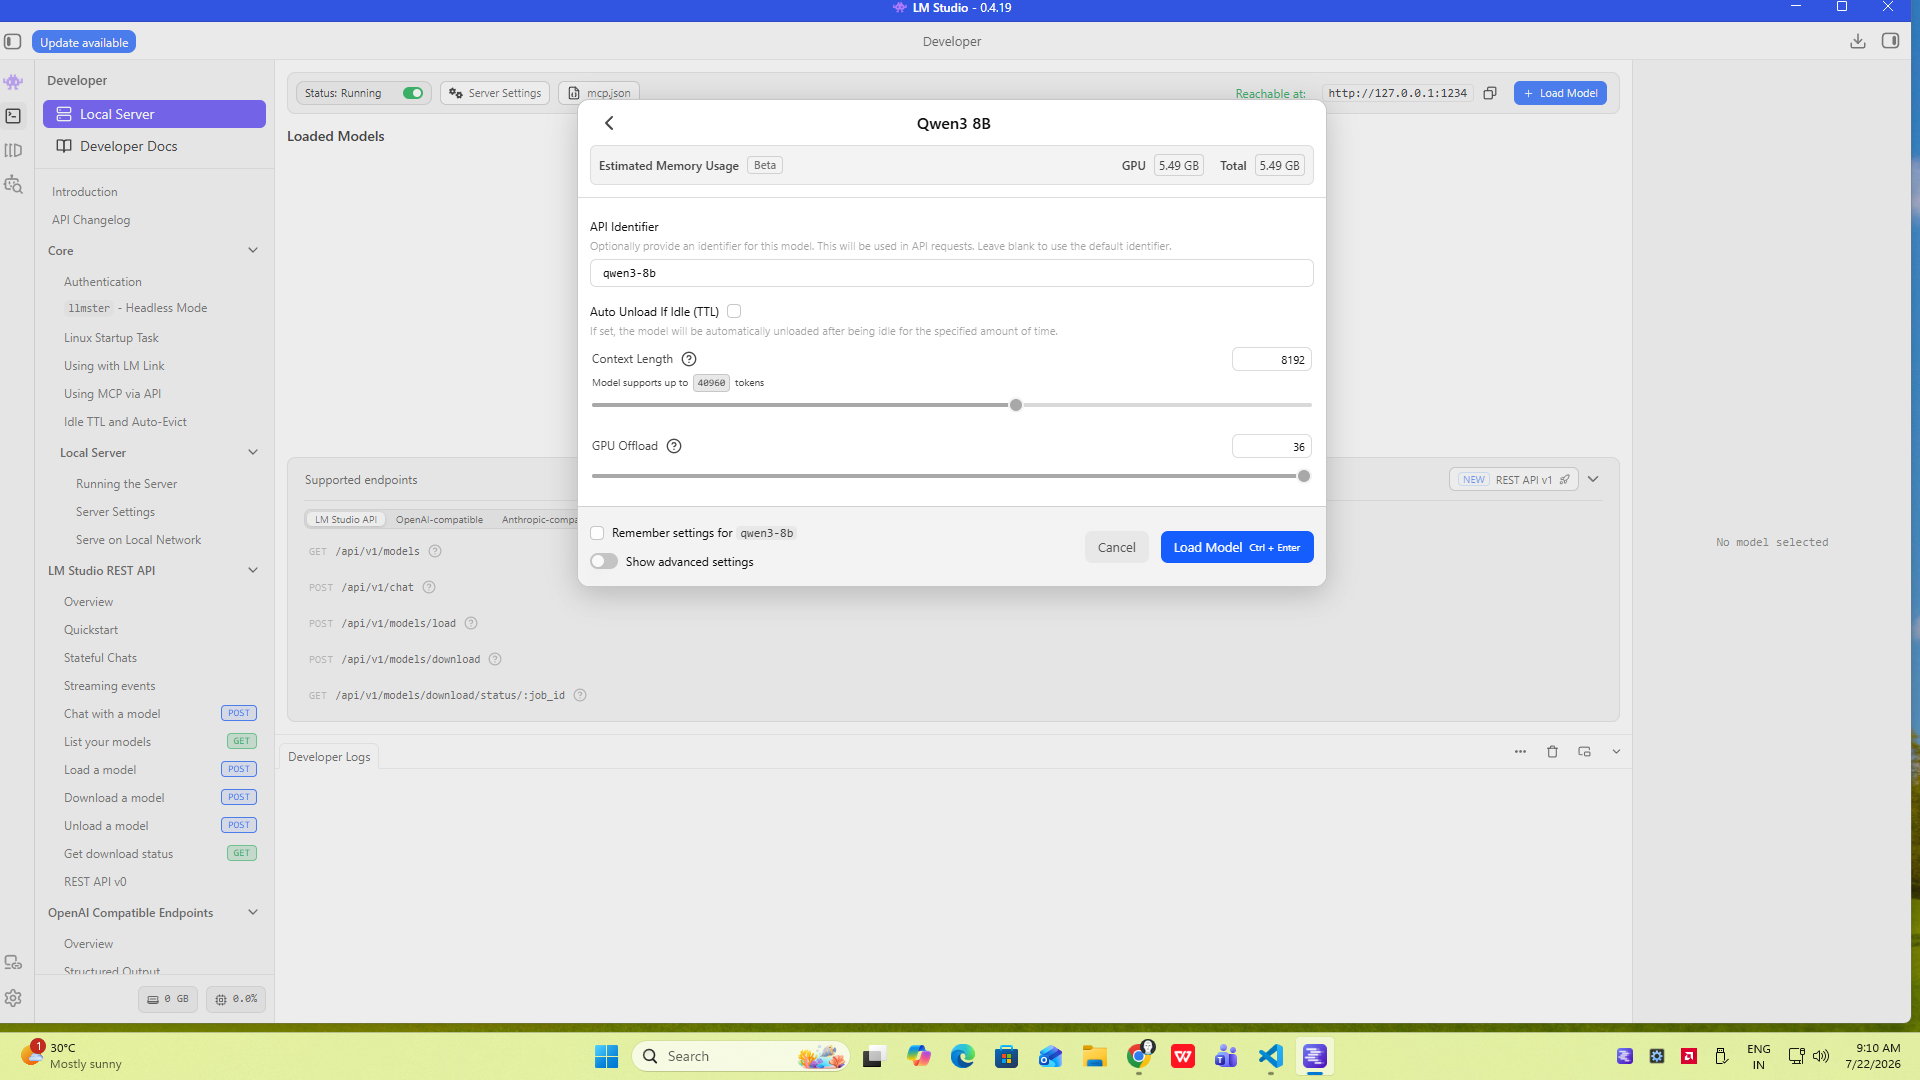
Task: Show help for Context Length
Action: 689,359
